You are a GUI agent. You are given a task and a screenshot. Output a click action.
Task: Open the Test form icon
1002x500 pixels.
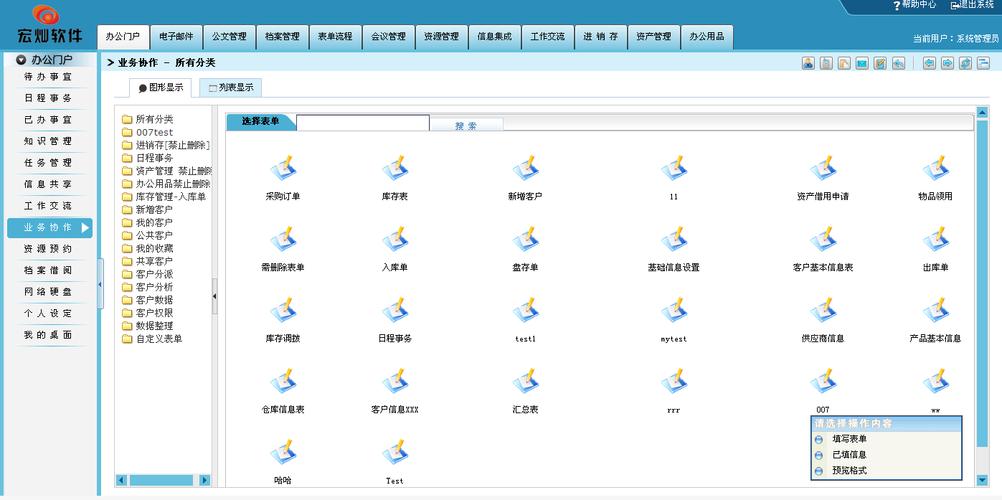(395, 453)
